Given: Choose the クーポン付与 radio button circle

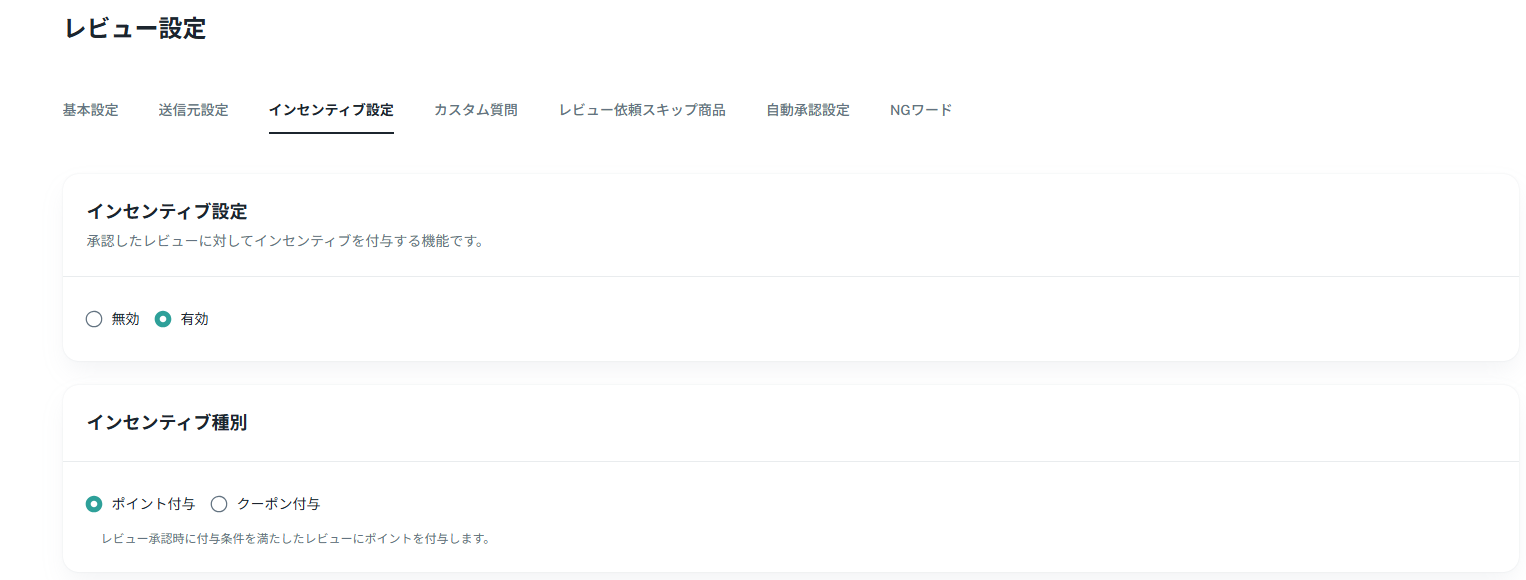Looking at the screenshot, I should 219,504.
